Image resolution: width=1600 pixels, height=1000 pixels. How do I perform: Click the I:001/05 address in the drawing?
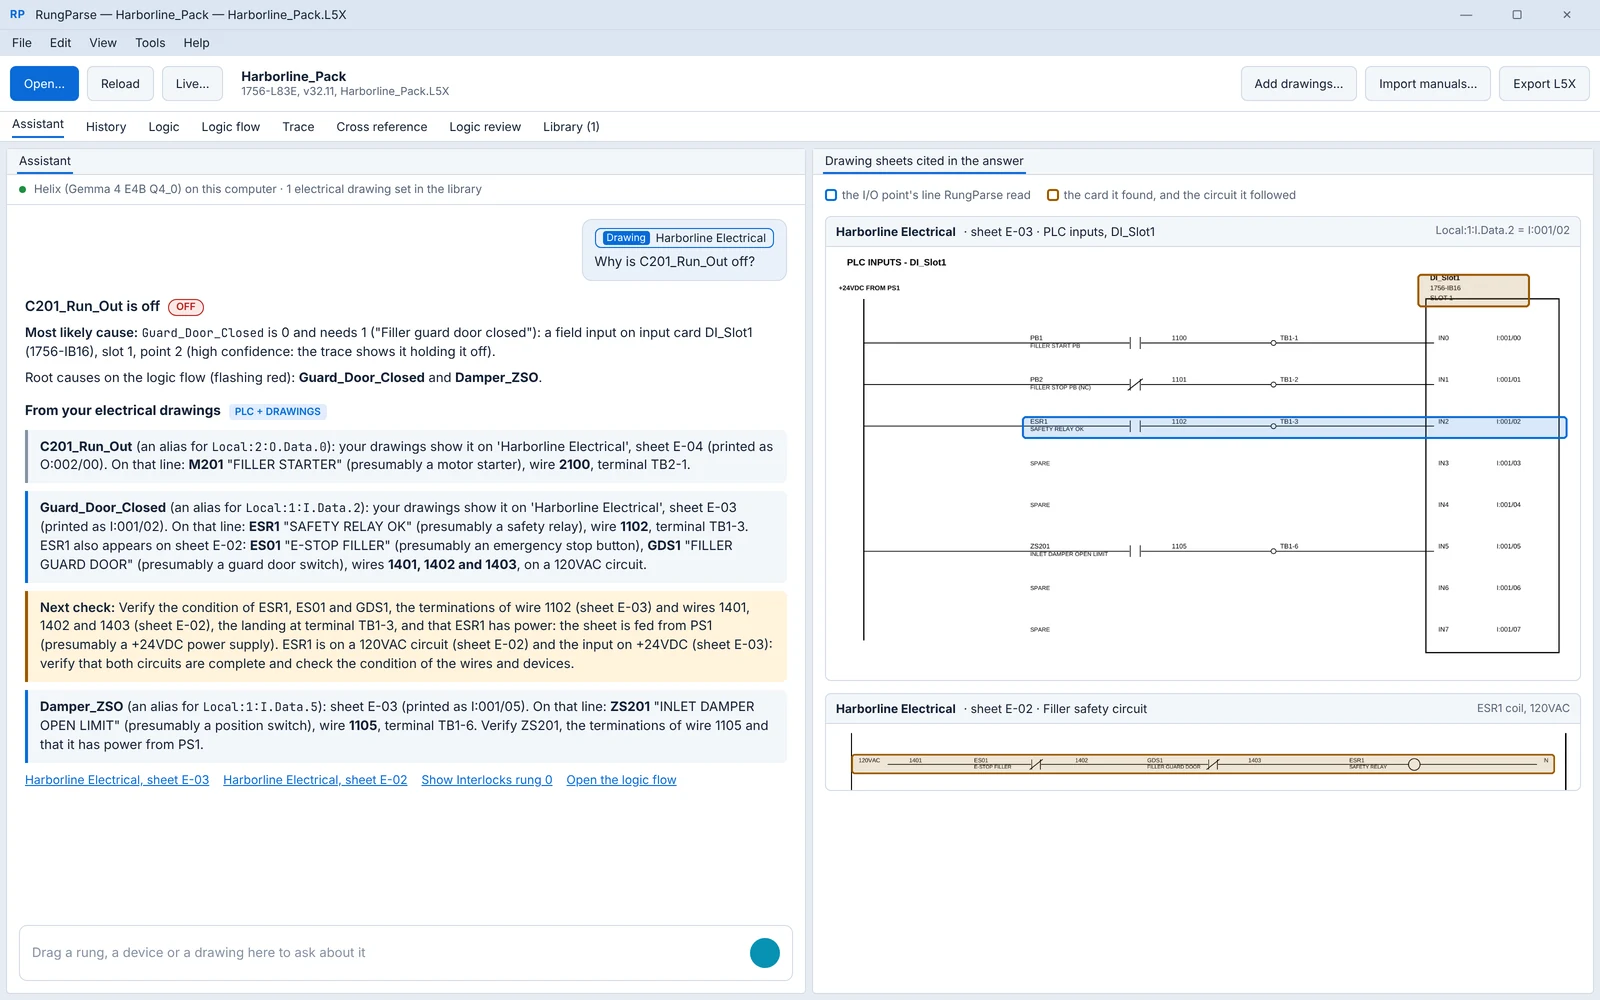coord(1508,546)
